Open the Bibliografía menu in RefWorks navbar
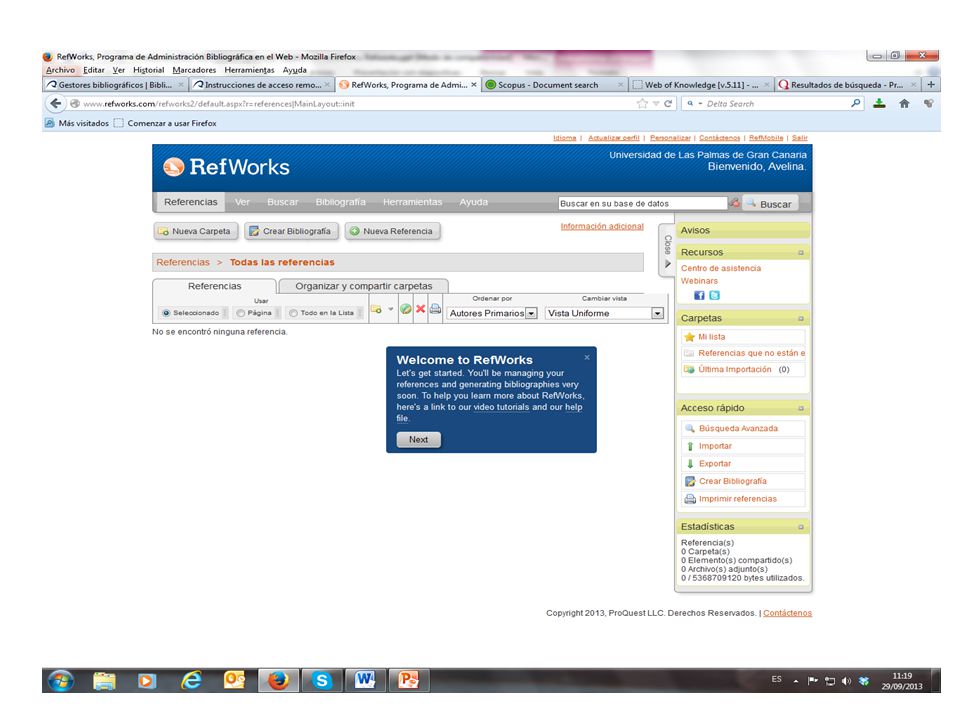Image resolution: width=960 pixels, height=720 pixels. click(340, 202)
